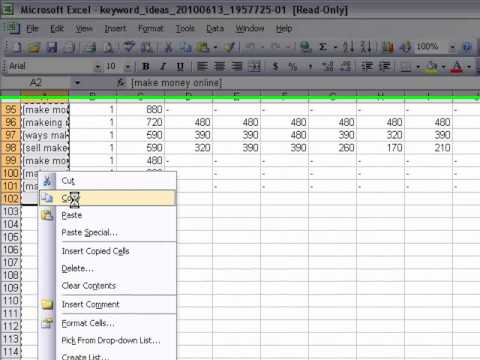Expand the Font Color dropdown arrow

pos(469,67)
